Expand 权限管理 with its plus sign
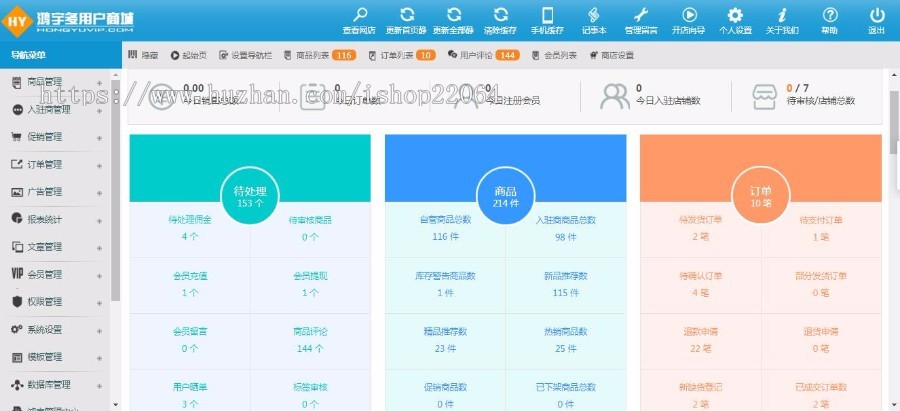 point(99,303)
